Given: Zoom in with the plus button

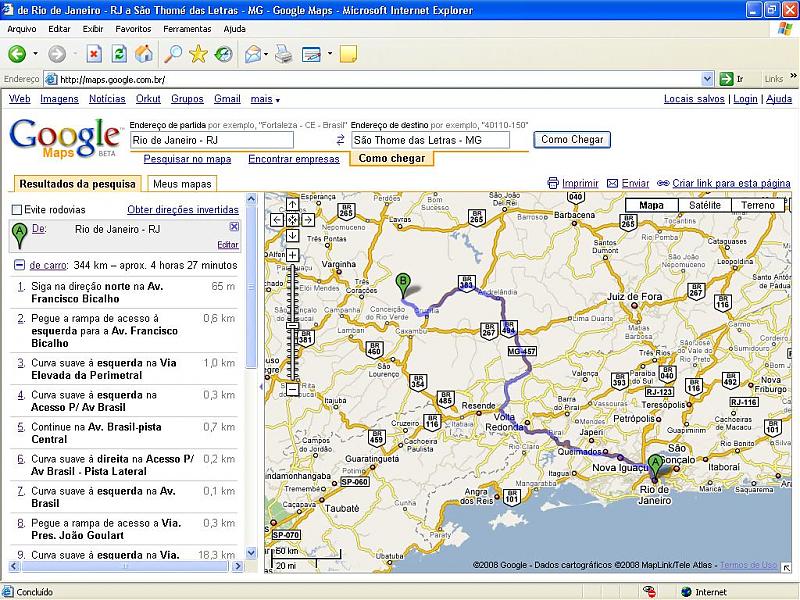Looking at the screenshot, I should point(292,255).
